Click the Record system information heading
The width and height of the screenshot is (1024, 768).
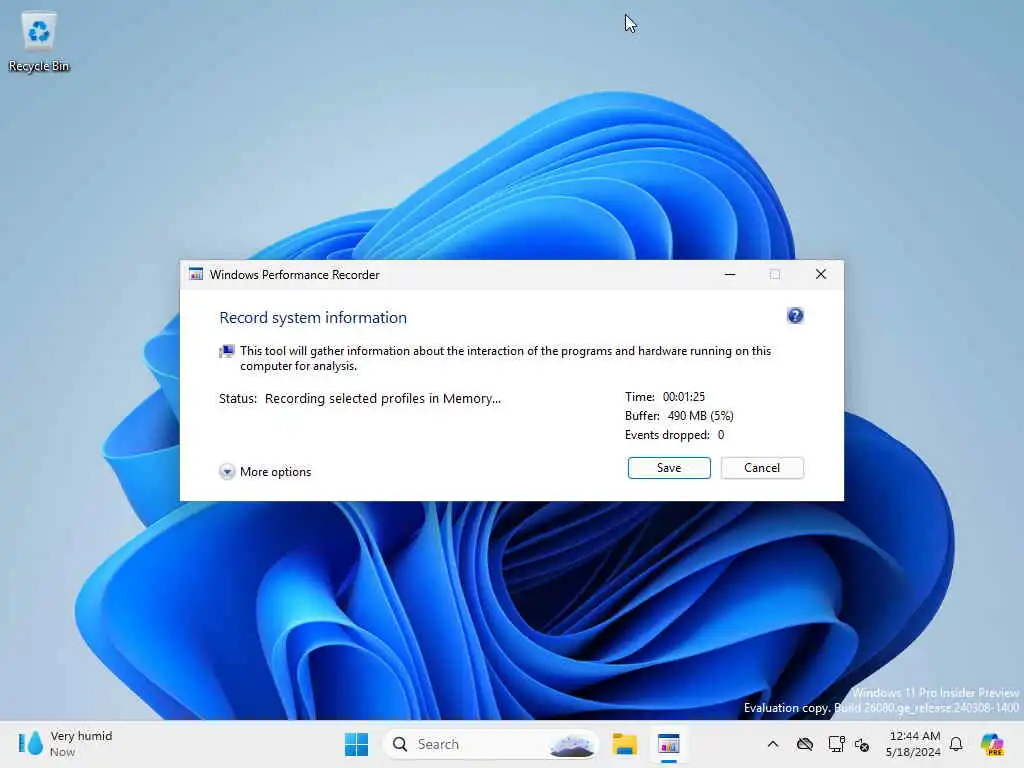(x=313, y=318)
